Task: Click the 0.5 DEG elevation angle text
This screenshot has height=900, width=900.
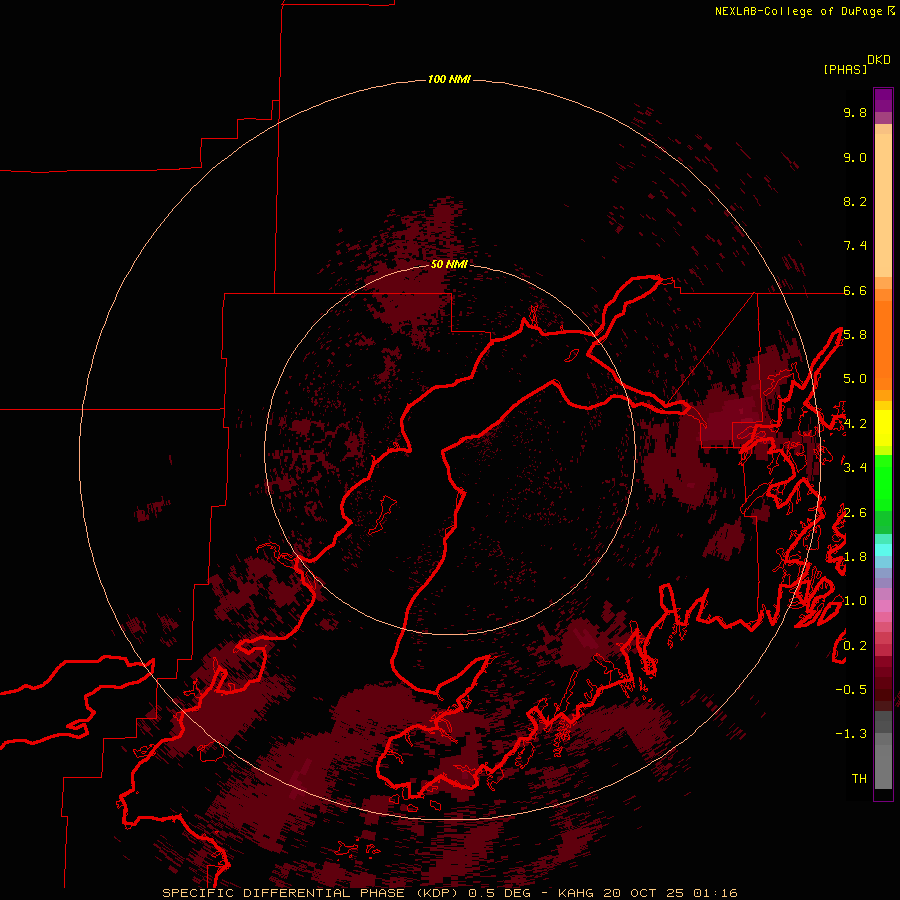Action: pos(499,893)
